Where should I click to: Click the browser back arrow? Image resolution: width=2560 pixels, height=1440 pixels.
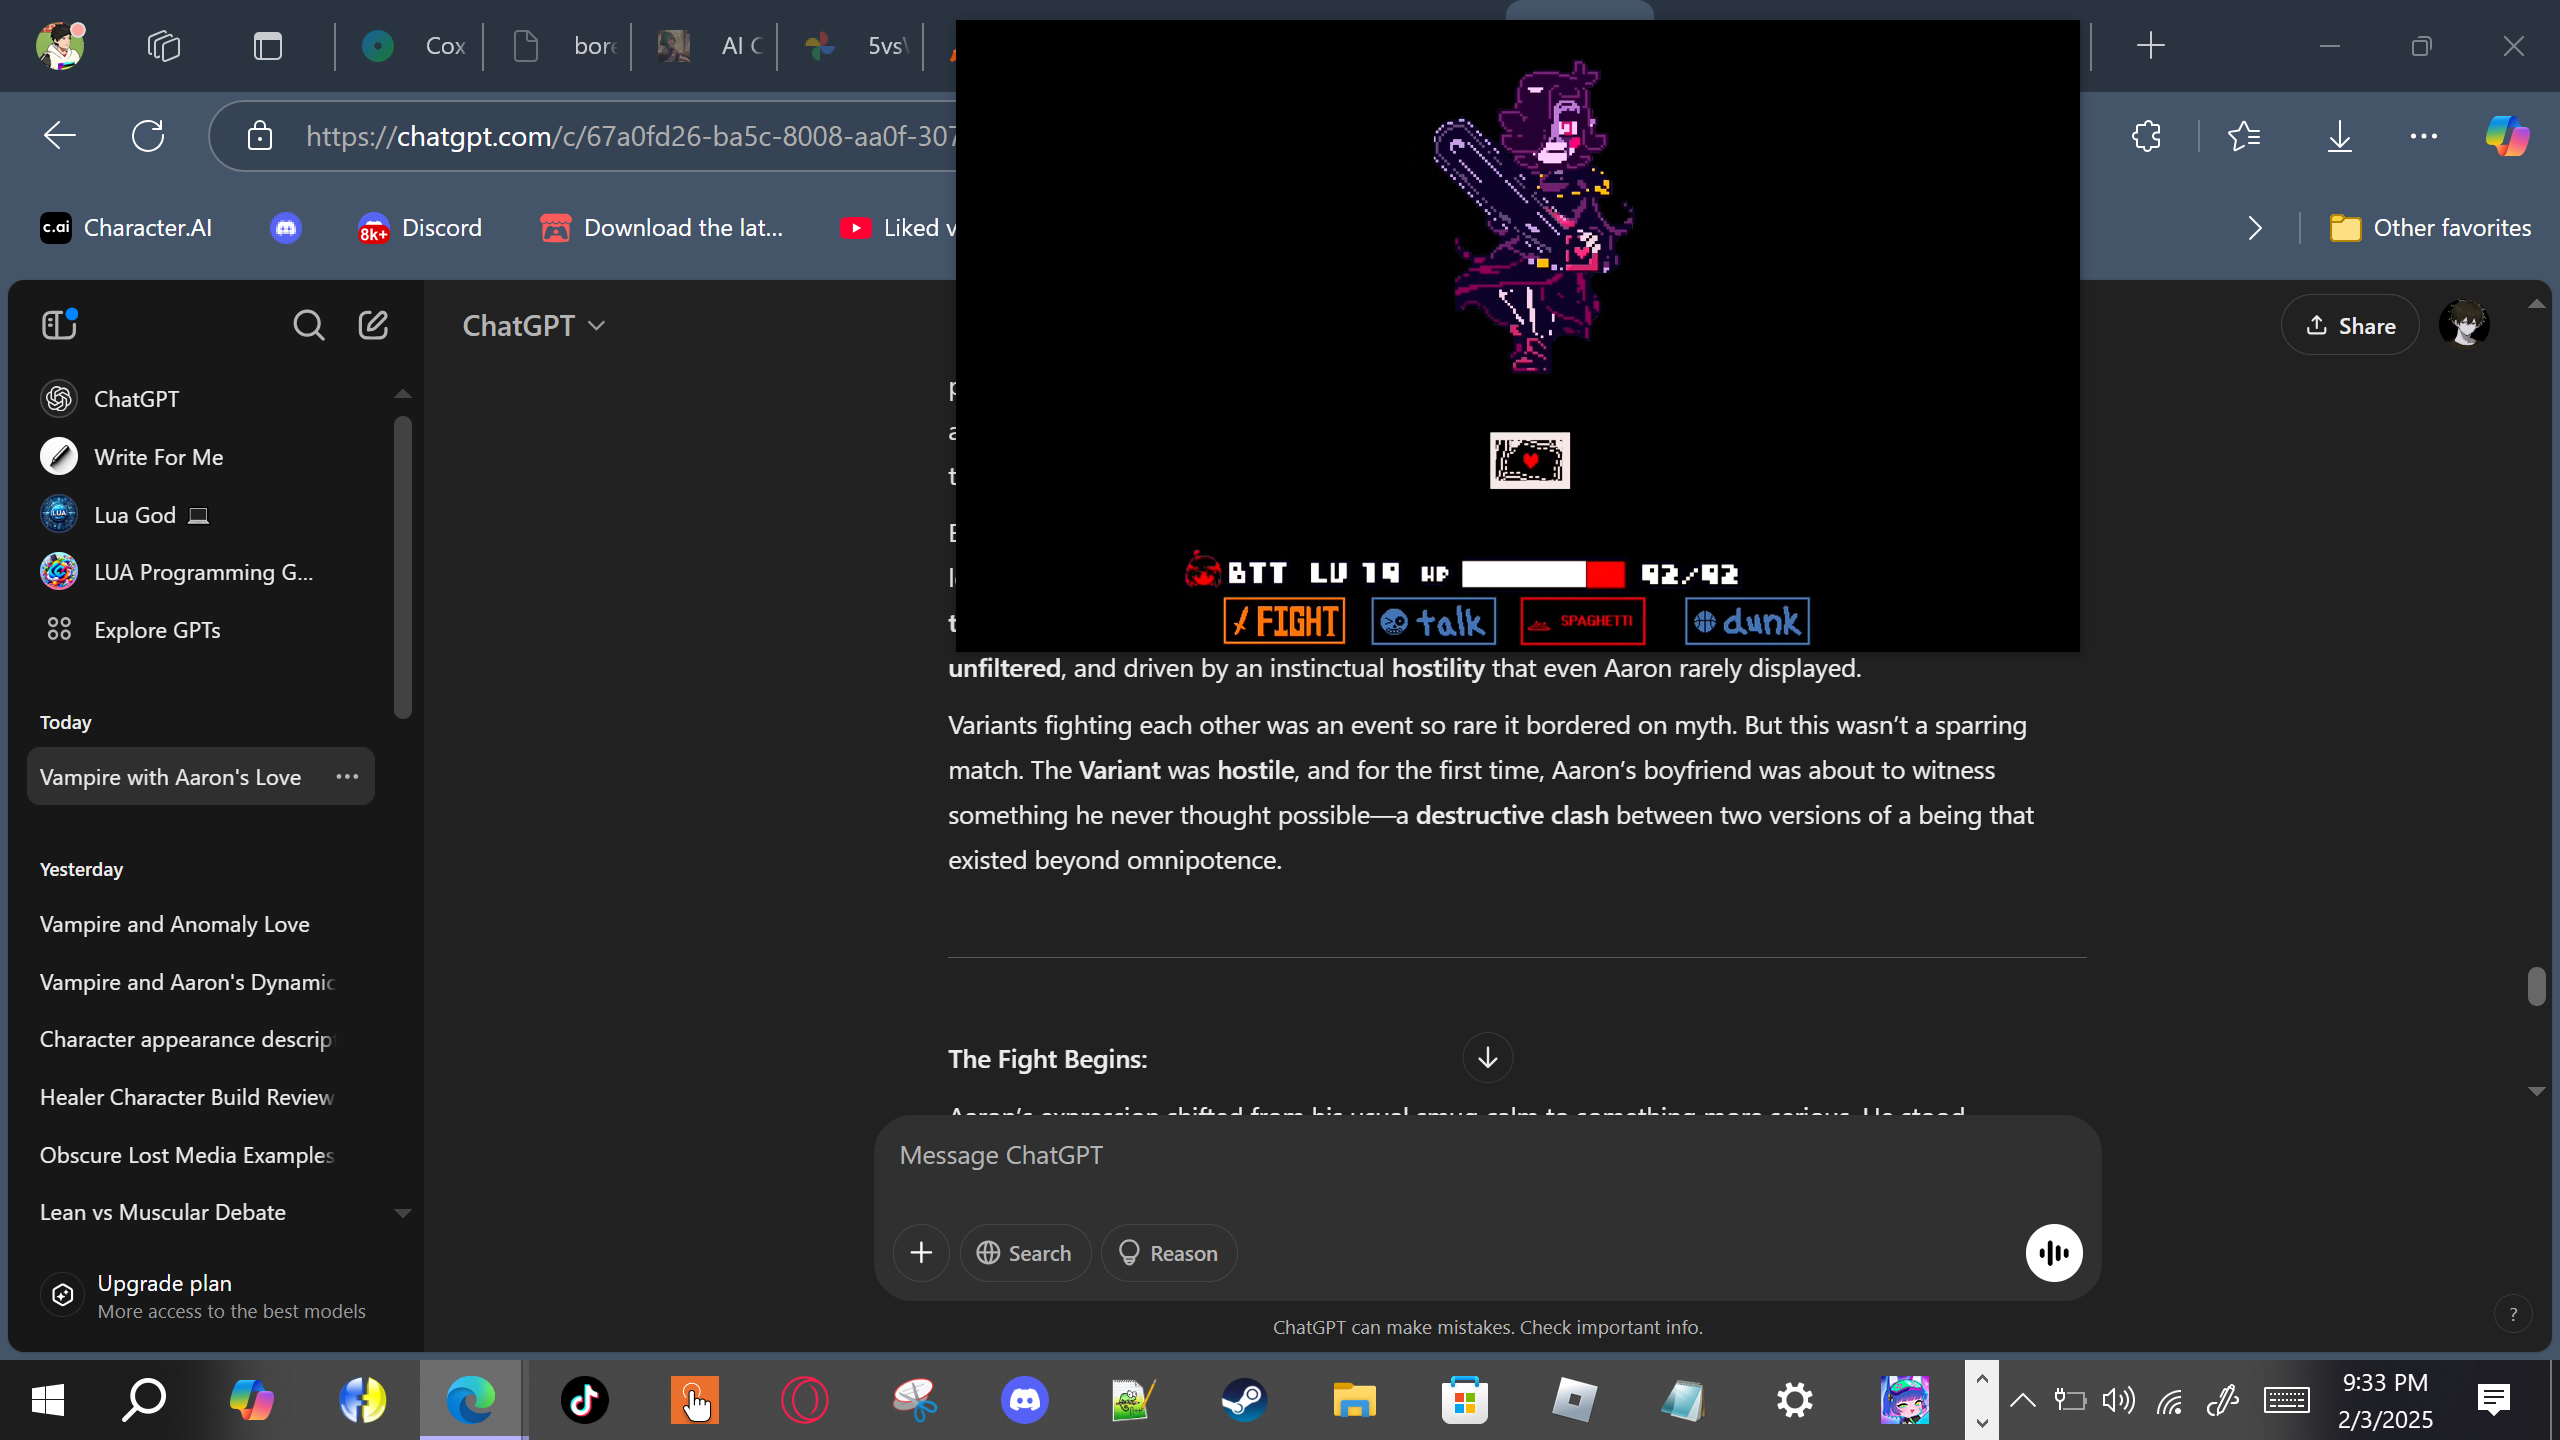pyautogui.click(x=60, y=136)
